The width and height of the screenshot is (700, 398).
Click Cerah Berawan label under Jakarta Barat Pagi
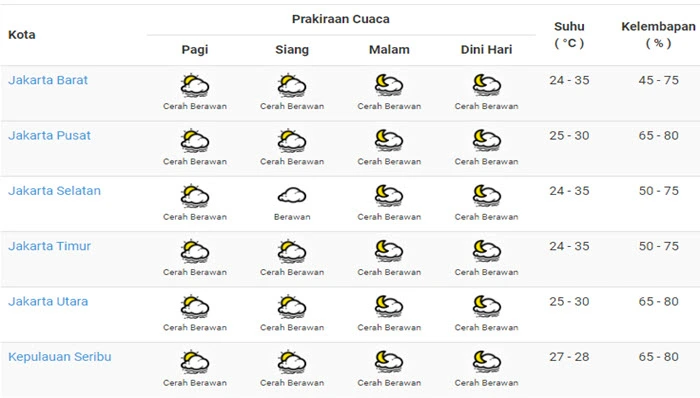pyautogui.click(x=195, y=106)
